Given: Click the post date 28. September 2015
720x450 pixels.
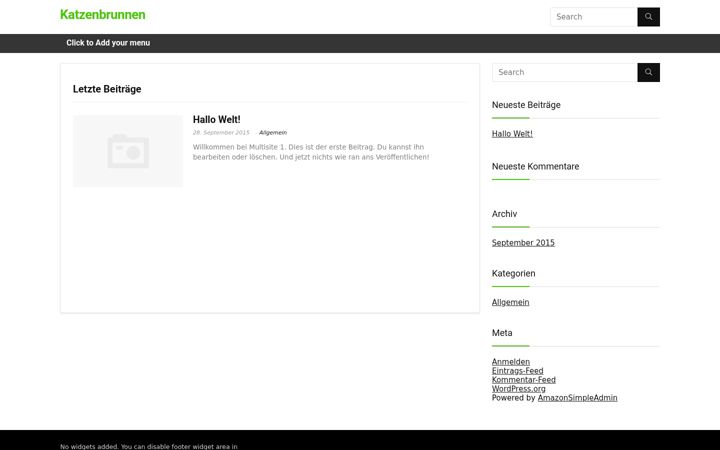Looking at the screenshot, I should pos(221,133).
